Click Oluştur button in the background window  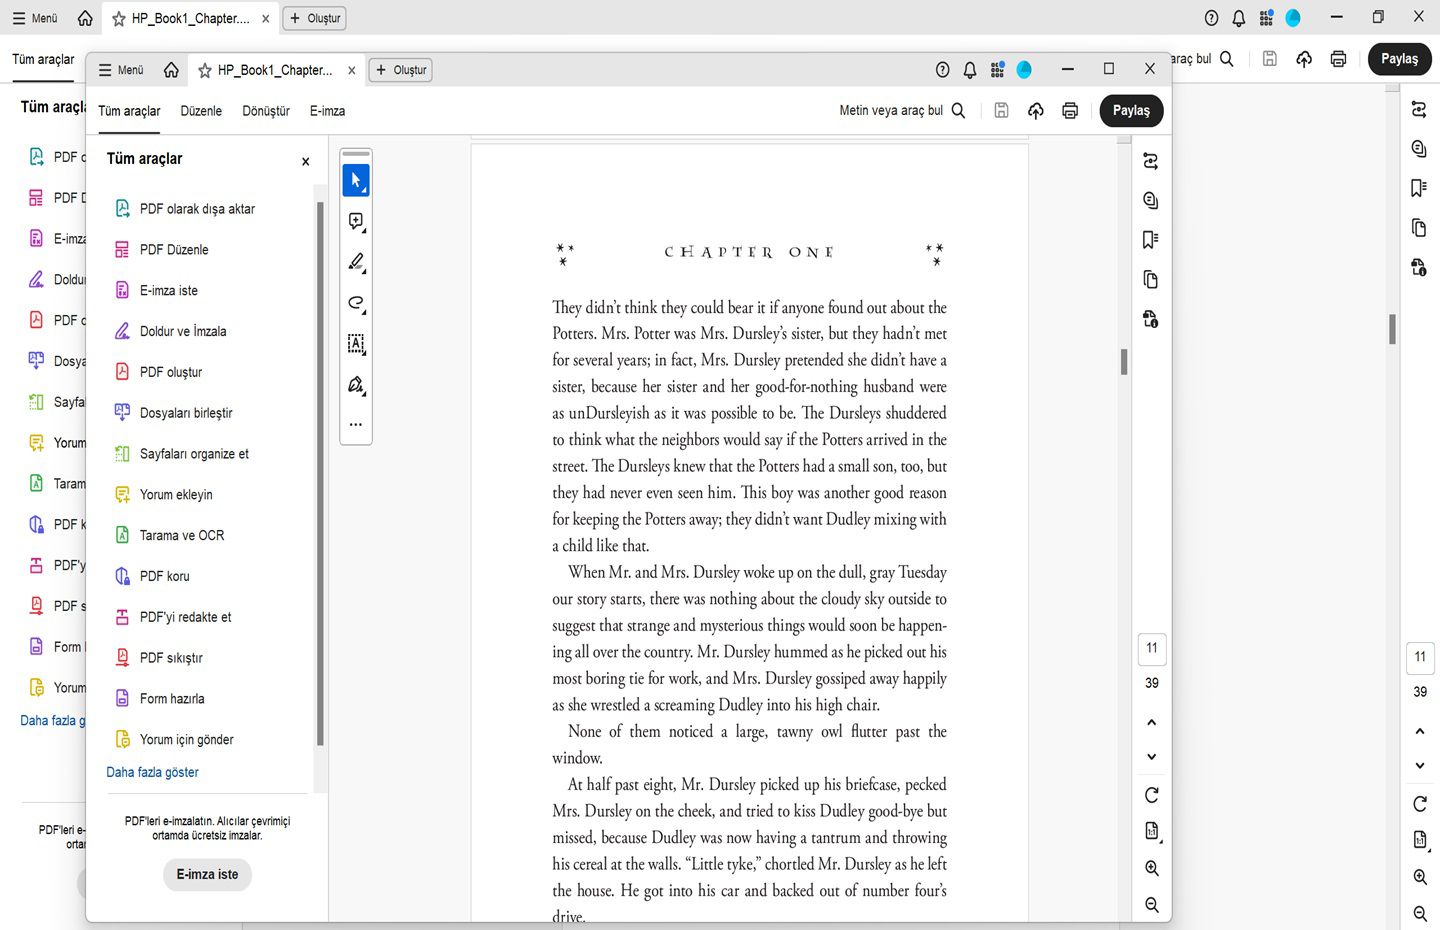point(315,18)
